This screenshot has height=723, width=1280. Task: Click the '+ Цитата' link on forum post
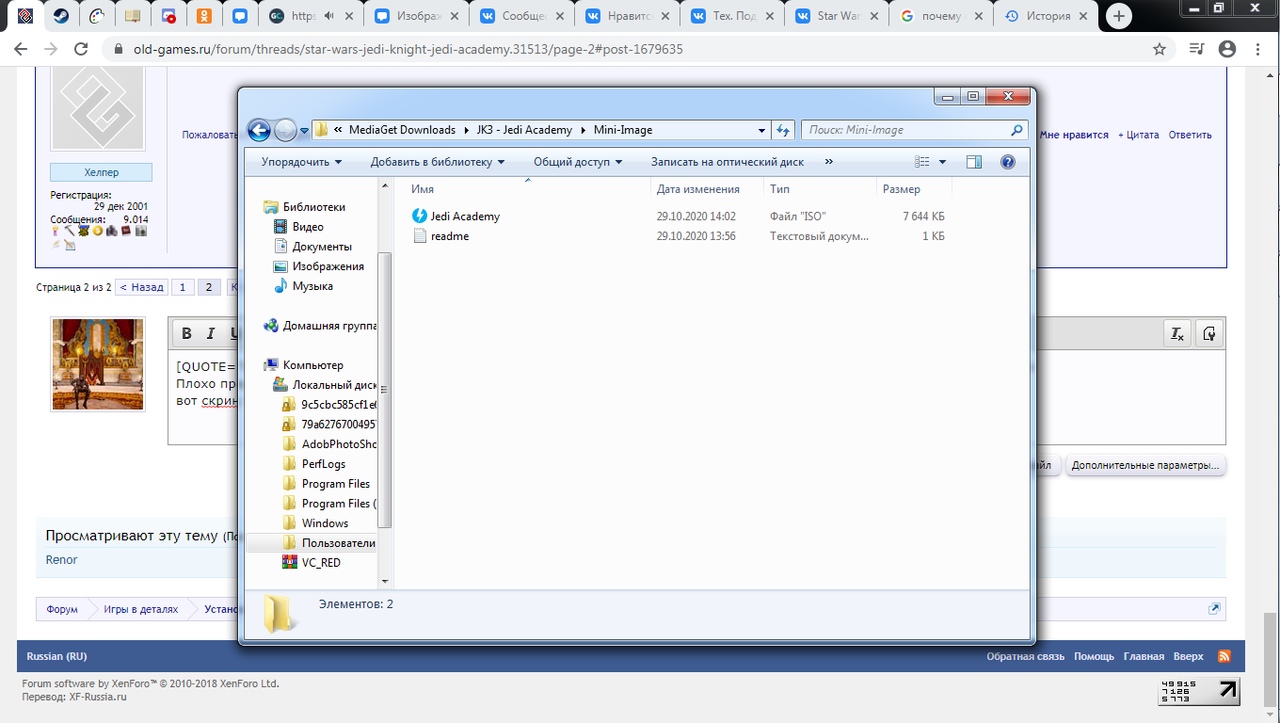pyautogui.click(x=1138, y=135)
